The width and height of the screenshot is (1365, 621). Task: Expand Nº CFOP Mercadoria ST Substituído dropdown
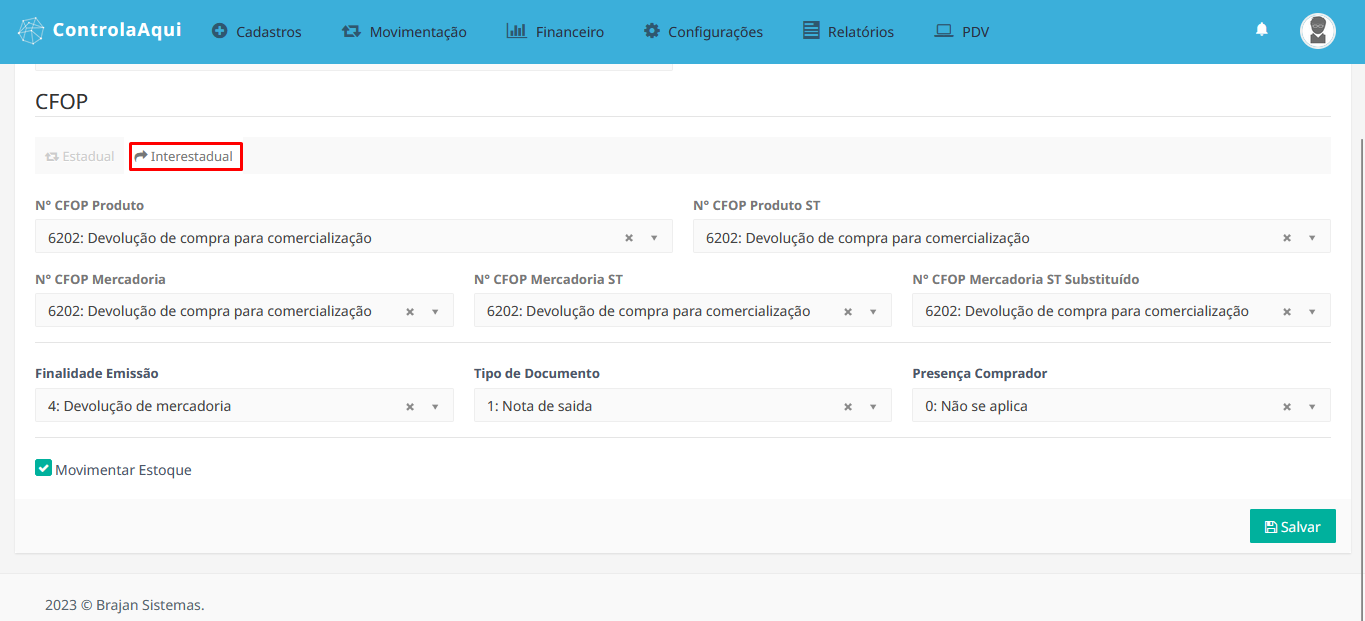point(1312,312)
